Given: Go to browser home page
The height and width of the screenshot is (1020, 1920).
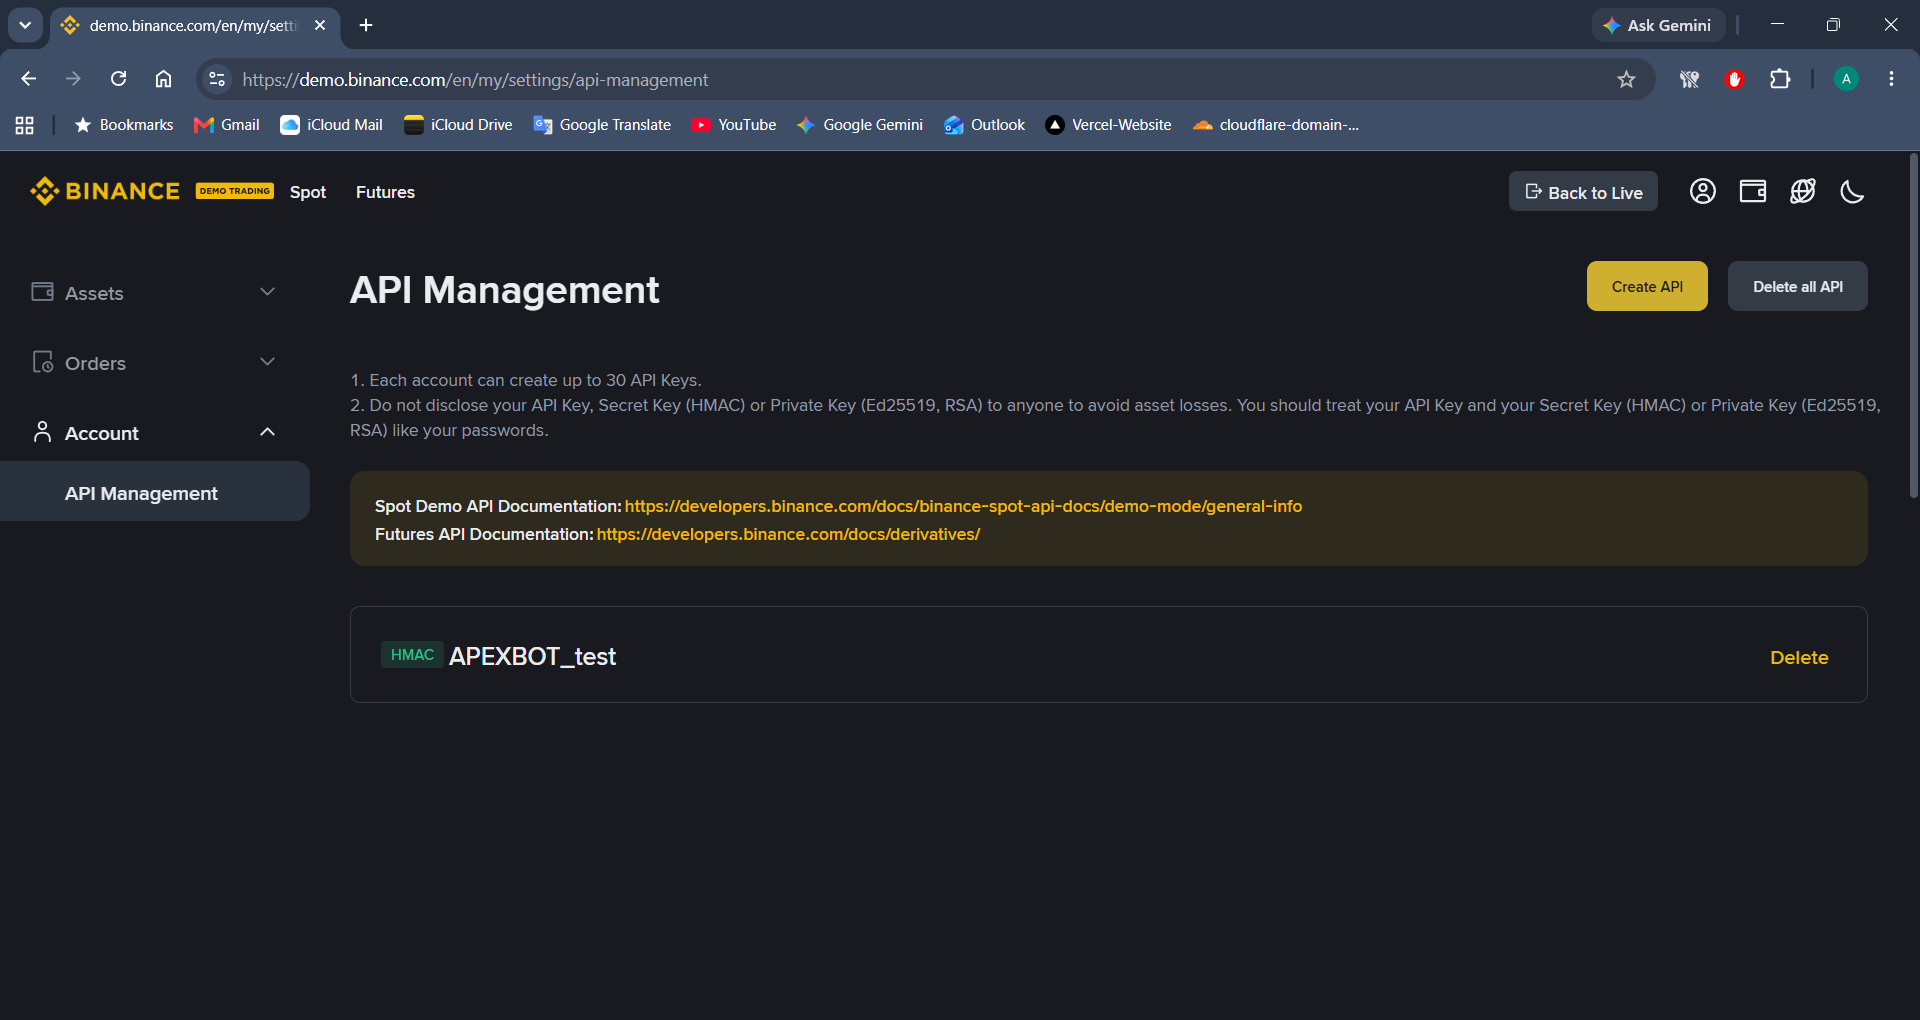Looking at the screenshot, I should tap(163, 79).
